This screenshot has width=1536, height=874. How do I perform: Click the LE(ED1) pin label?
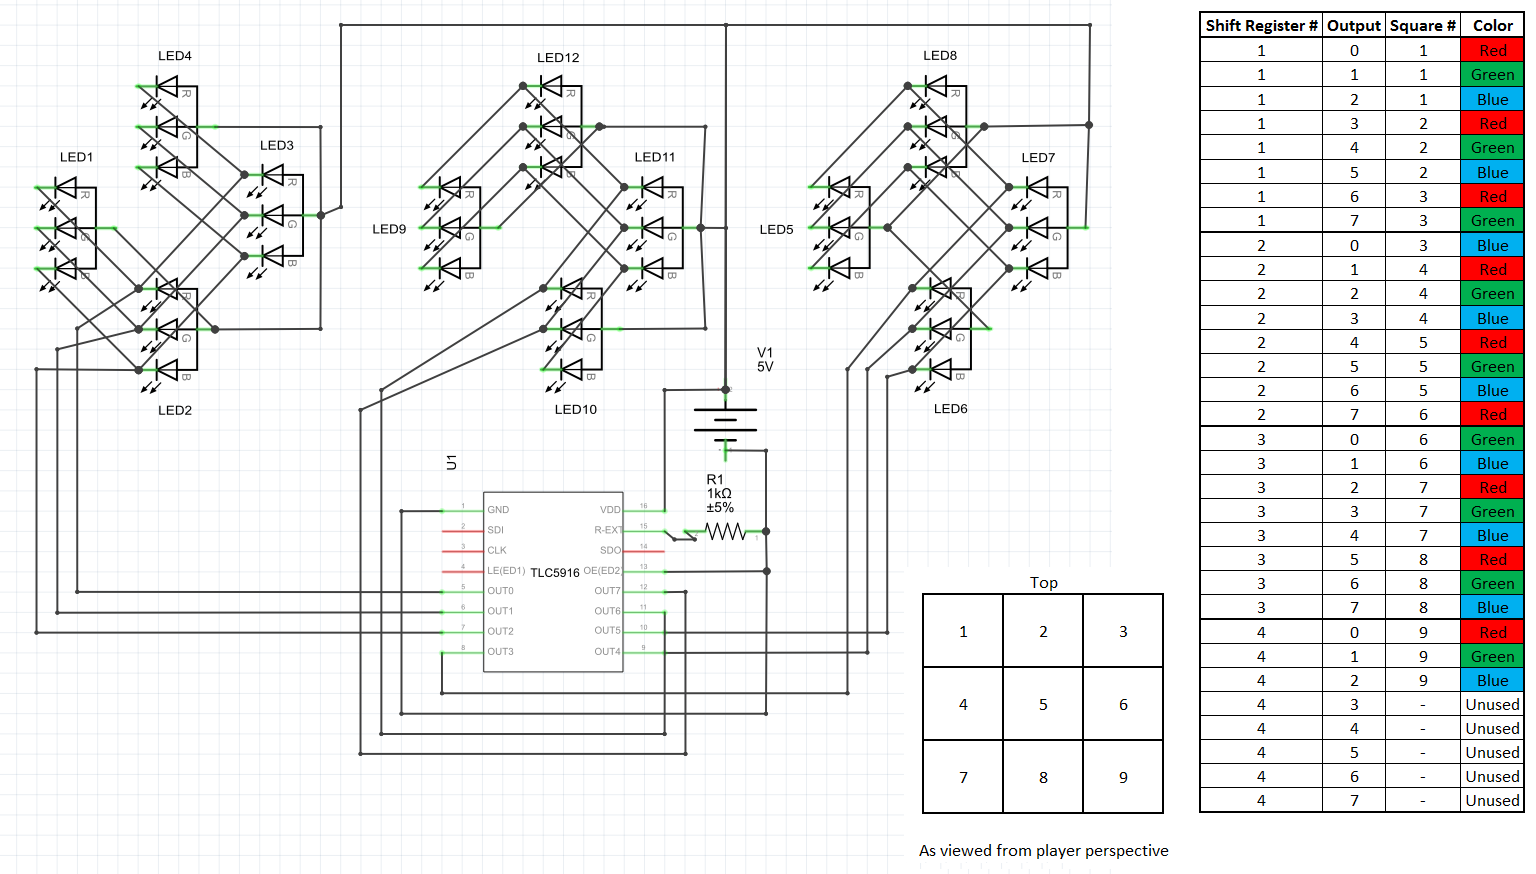pos(506,570)
